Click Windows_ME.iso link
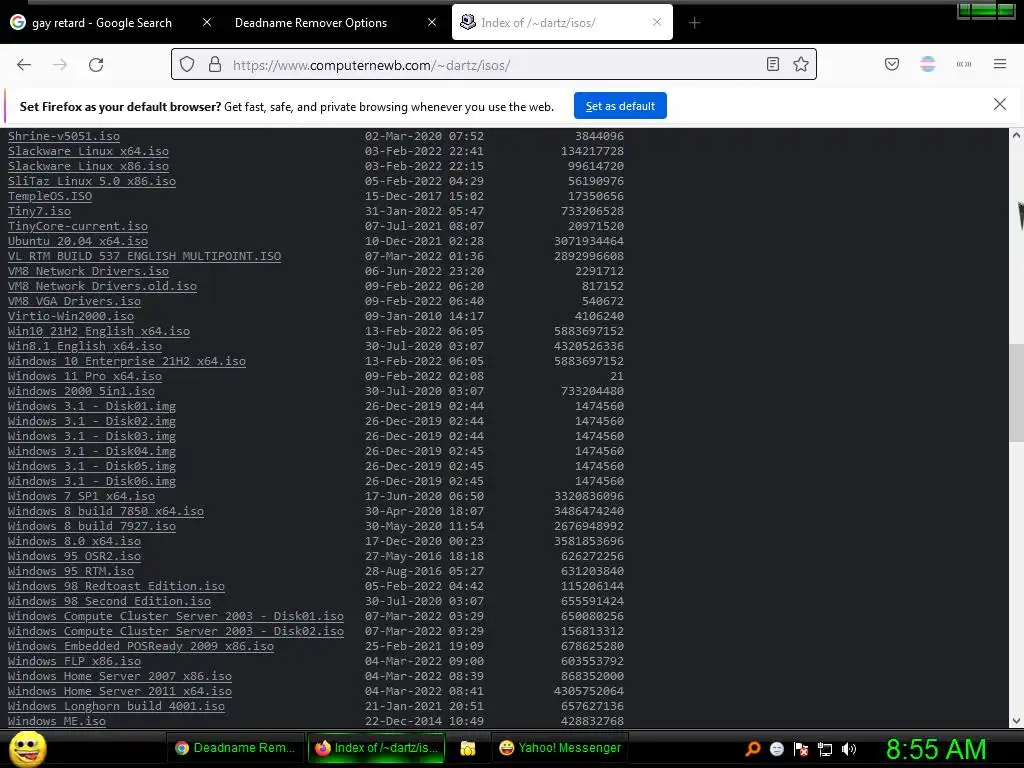This screenshot has width=1024, height=768. click(x=57, y=721)
